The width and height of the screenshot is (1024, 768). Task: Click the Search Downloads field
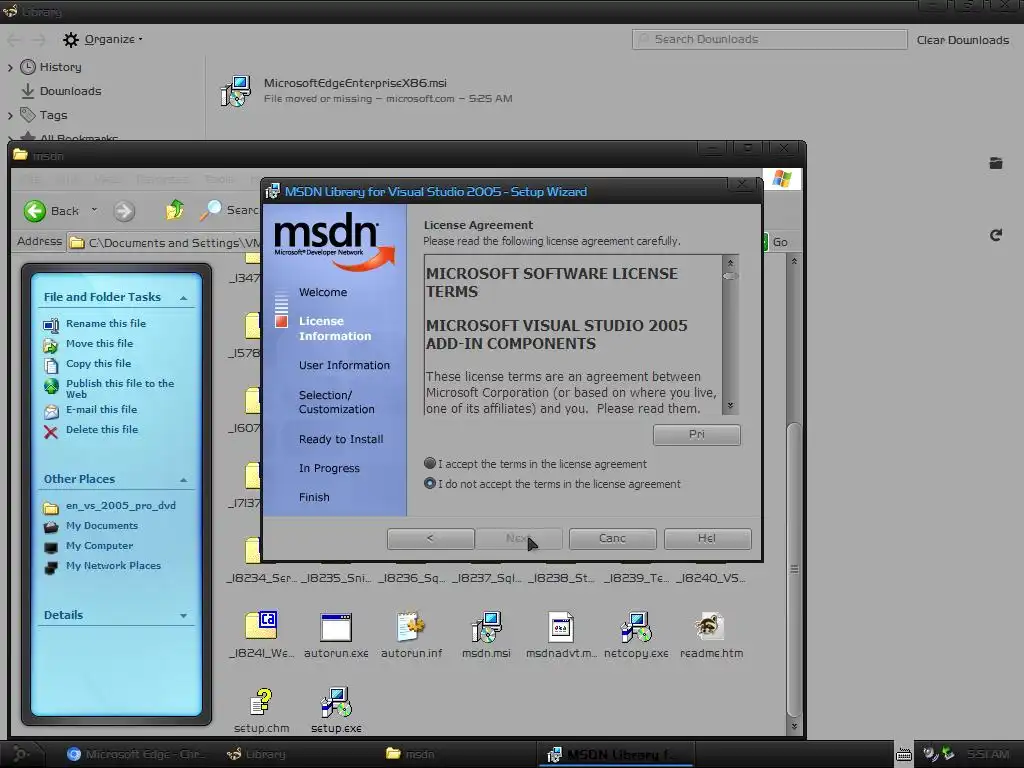coord(769,39)
